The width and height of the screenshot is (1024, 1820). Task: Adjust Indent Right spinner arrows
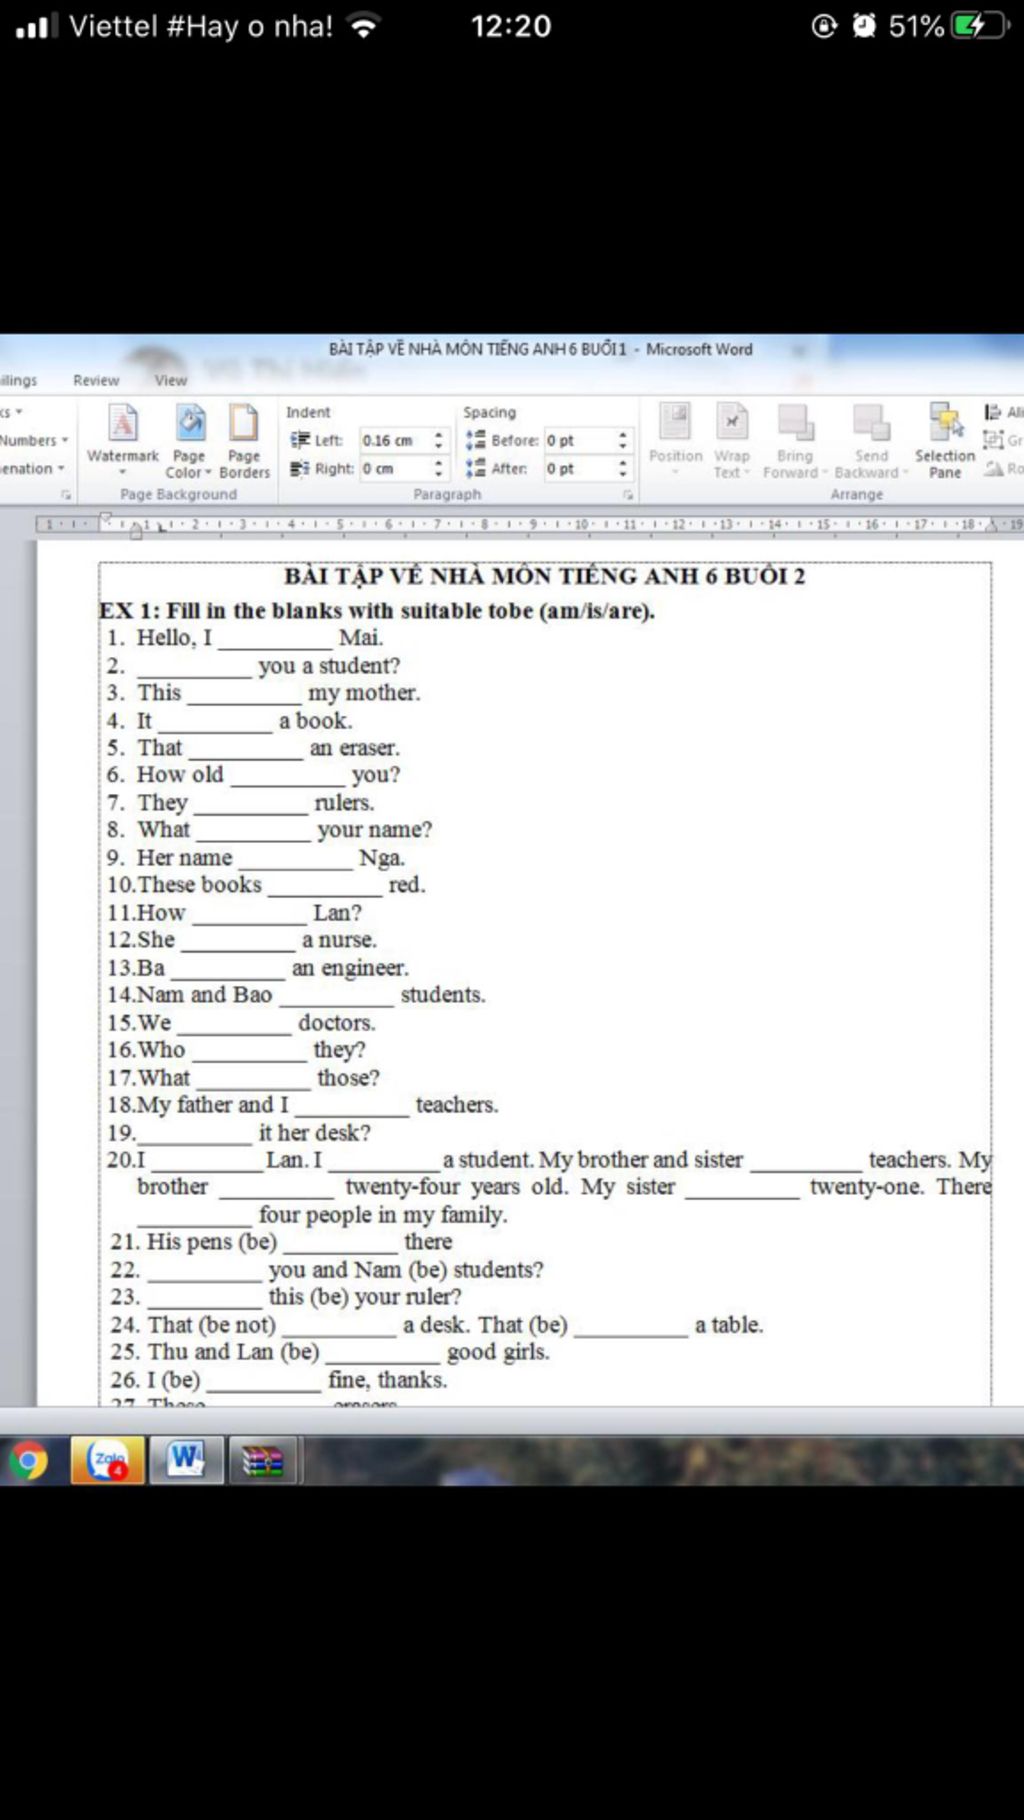[x=438, y=468]
